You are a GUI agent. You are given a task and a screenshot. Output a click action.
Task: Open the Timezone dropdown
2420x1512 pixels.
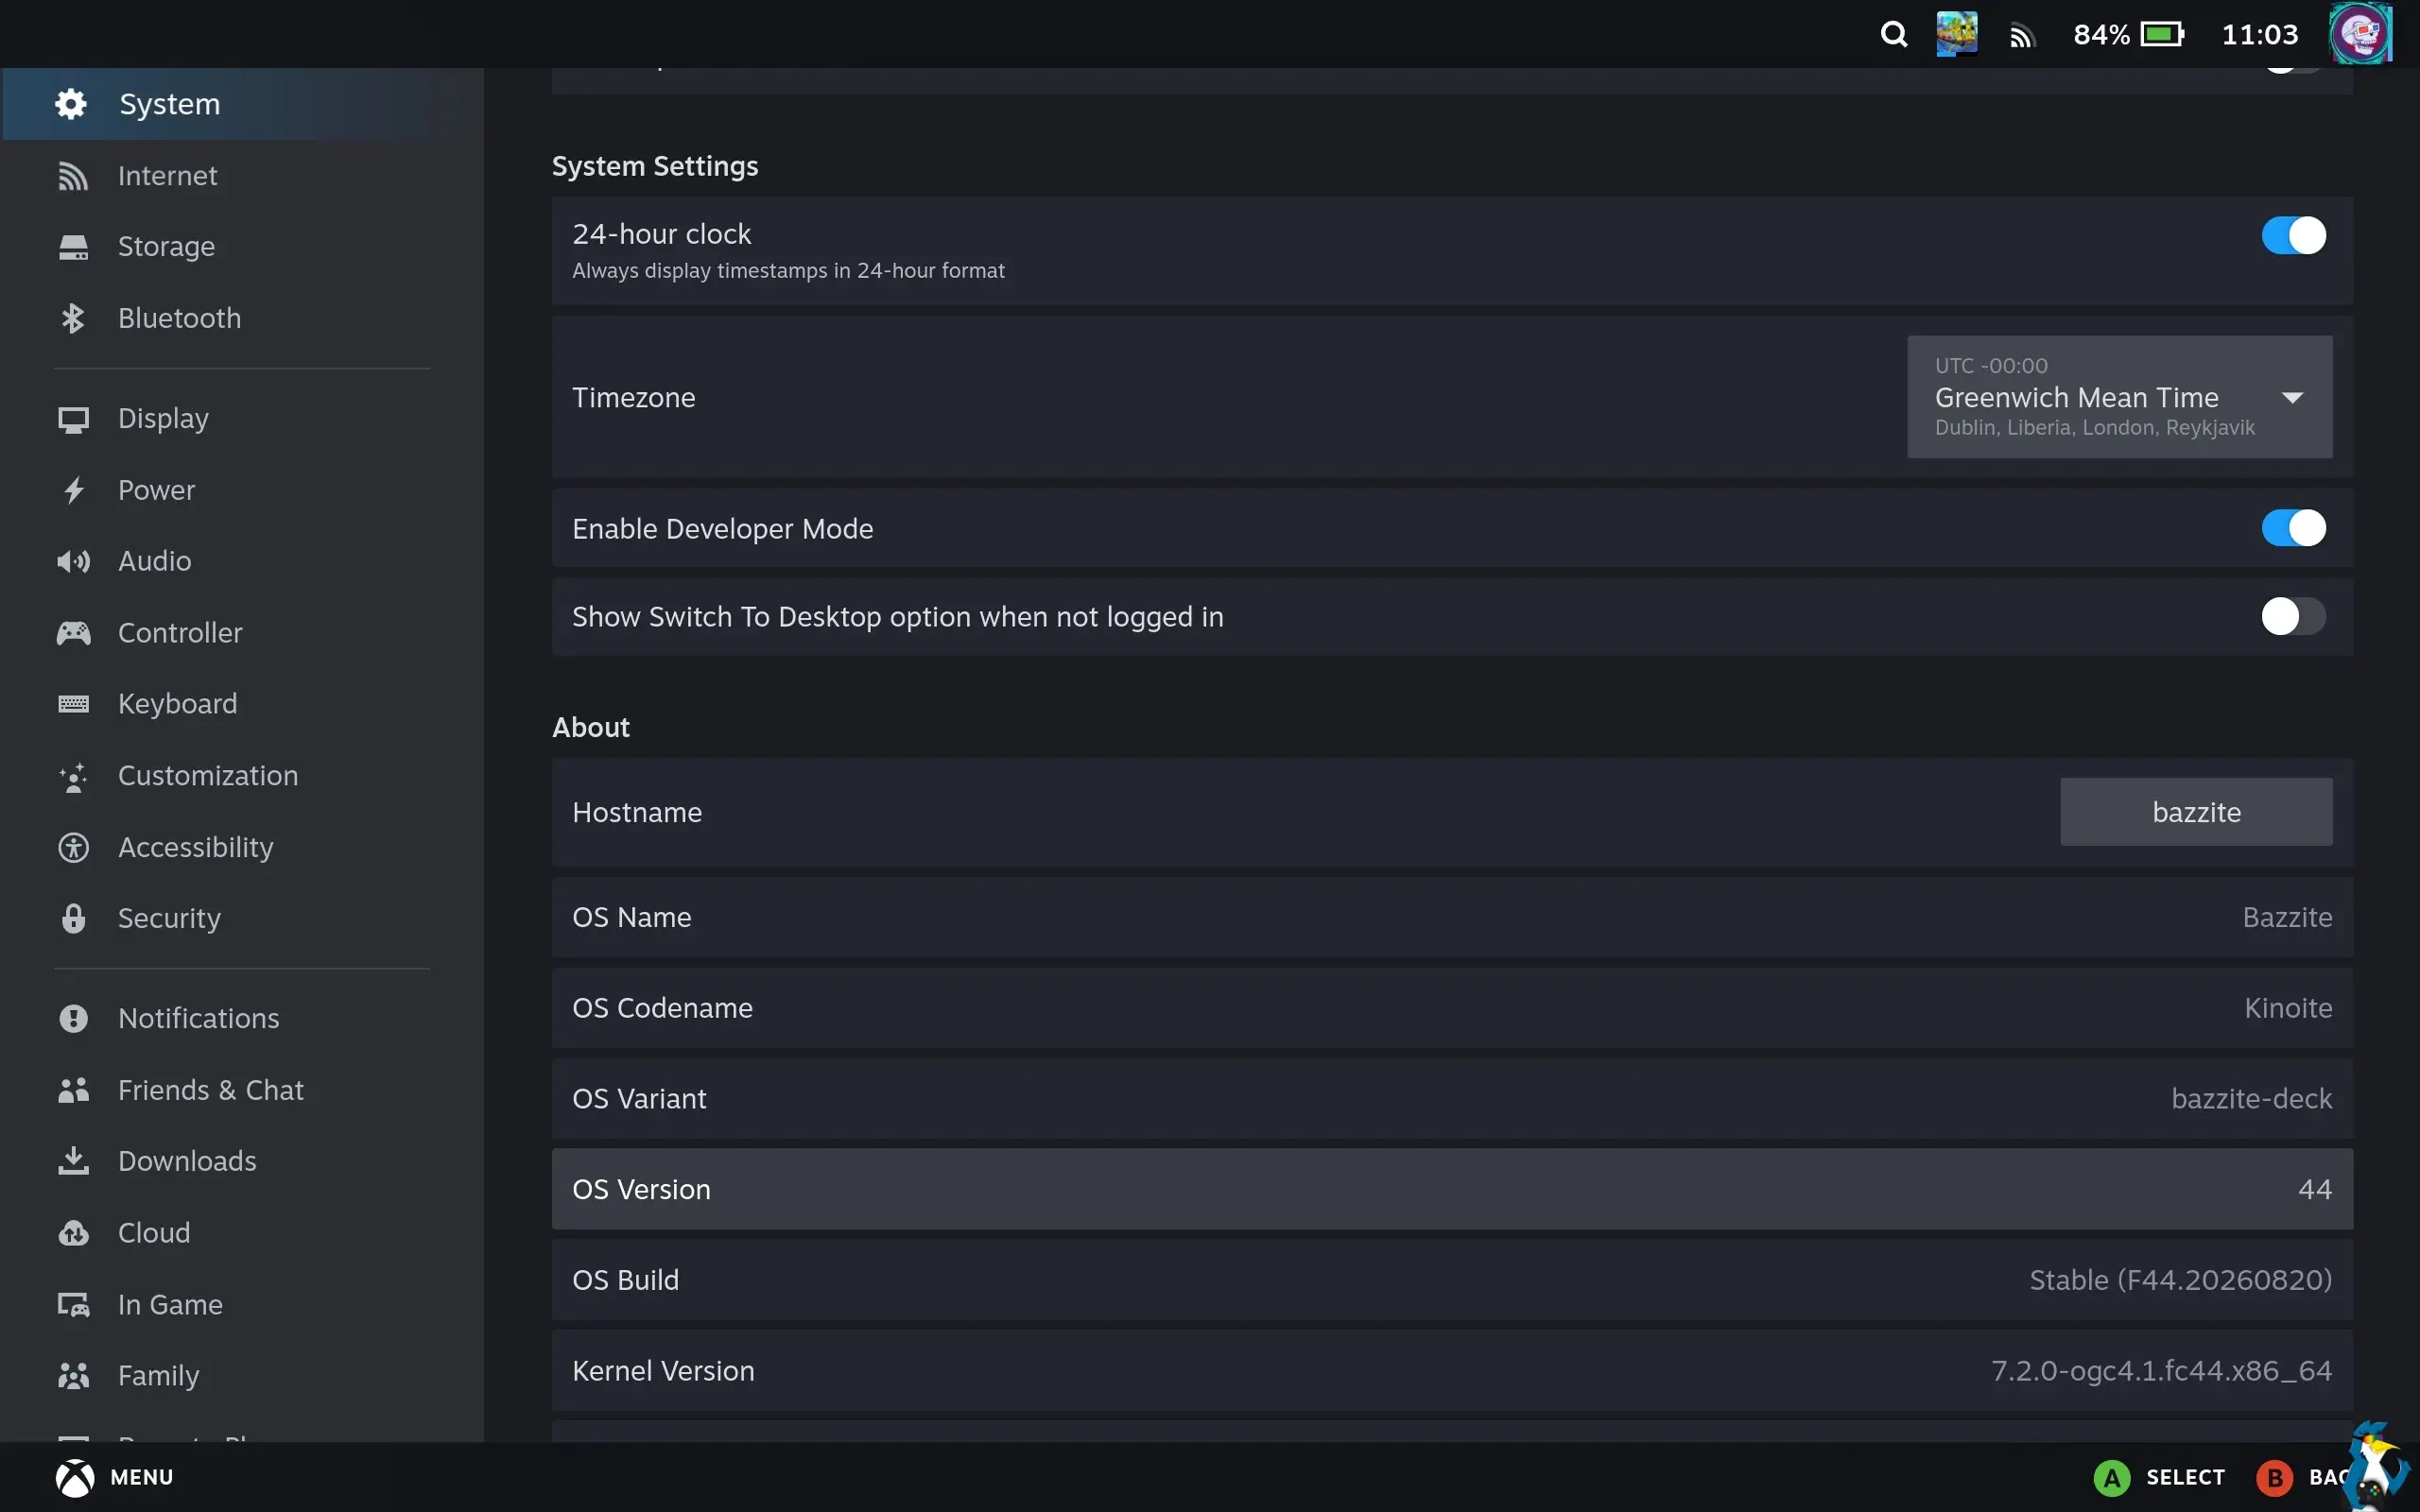click(x=2119, y=397)
